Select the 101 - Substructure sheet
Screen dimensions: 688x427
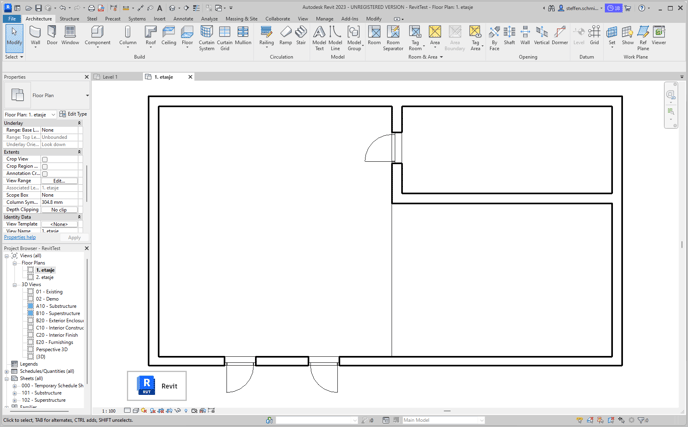pyautogui.click(x=43, y=393)
